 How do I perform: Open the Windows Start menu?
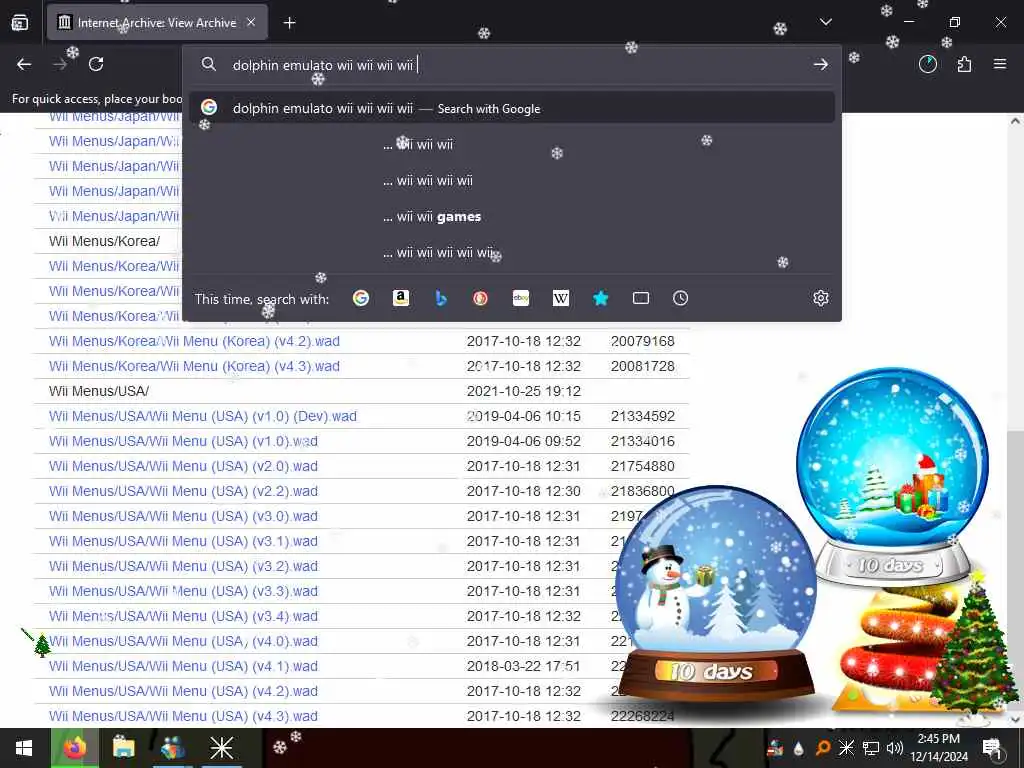click(24, 748)
